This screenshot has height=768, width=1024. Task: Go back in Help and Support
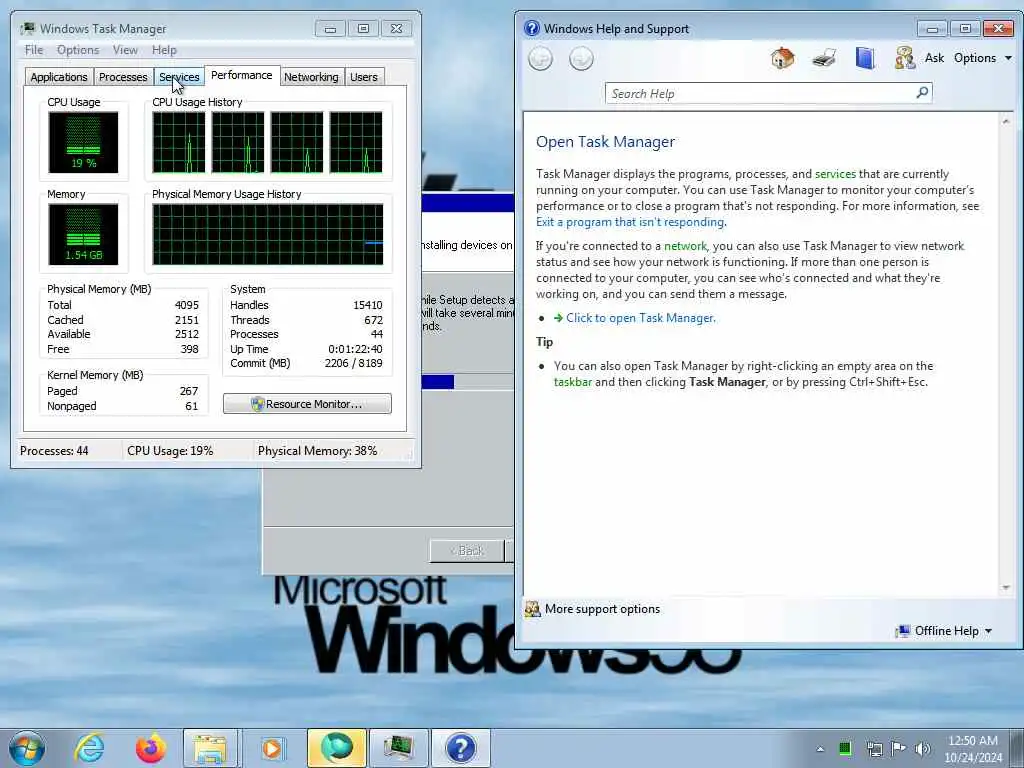[540, 59]
